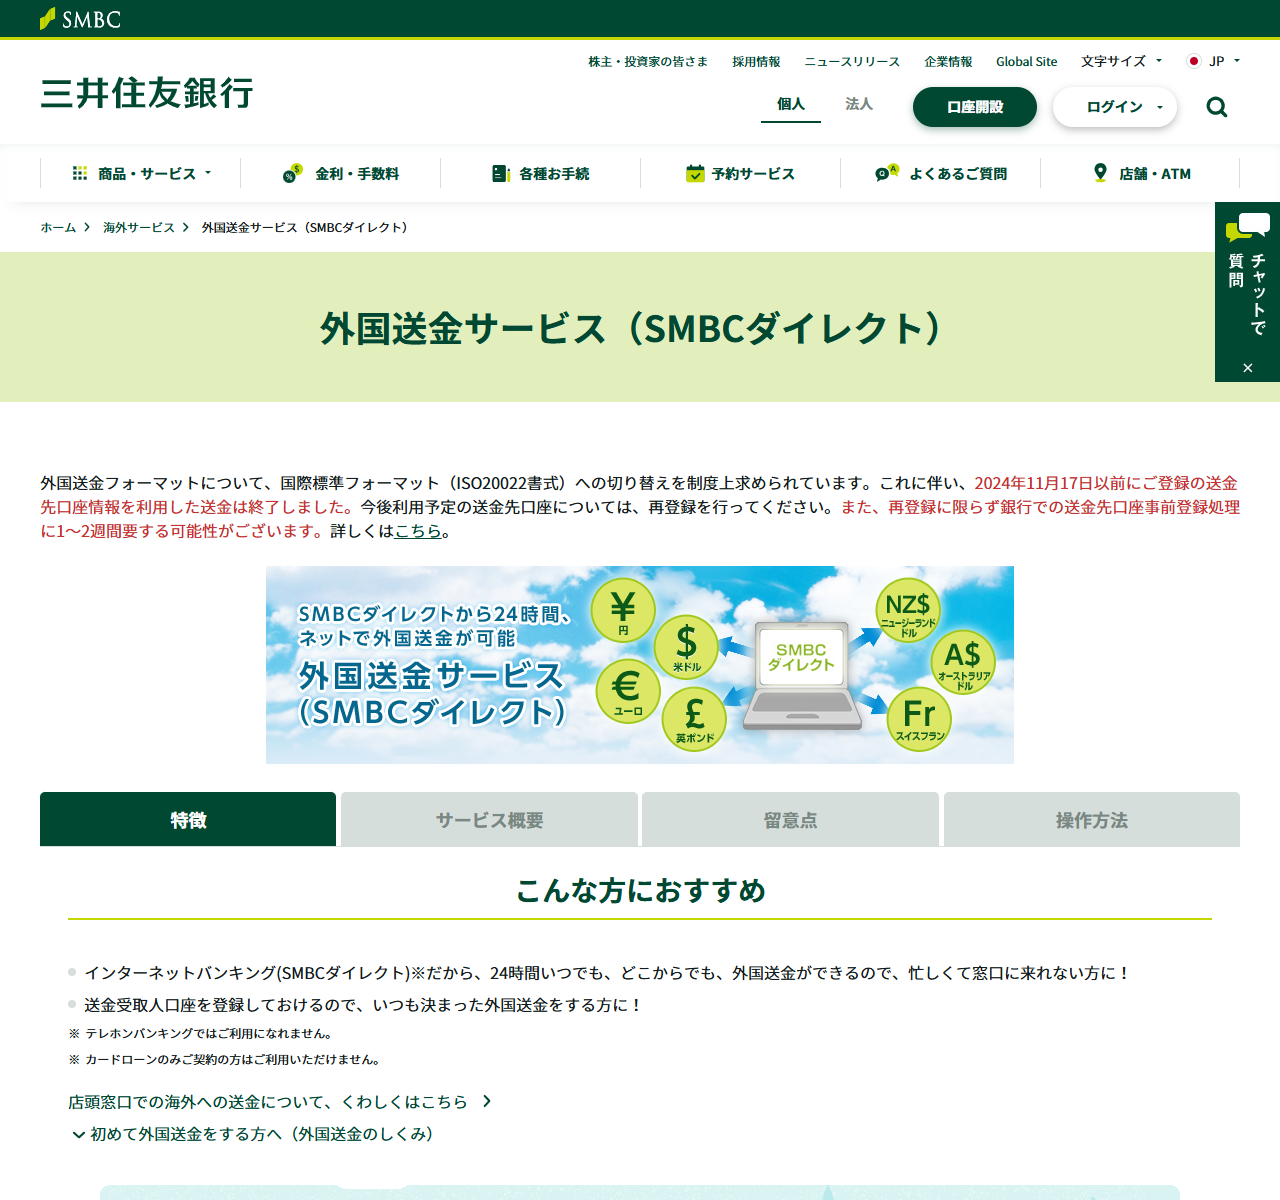Select the 法人 tab
The image size is (1280, 1200).
click(x=859, y=104)
